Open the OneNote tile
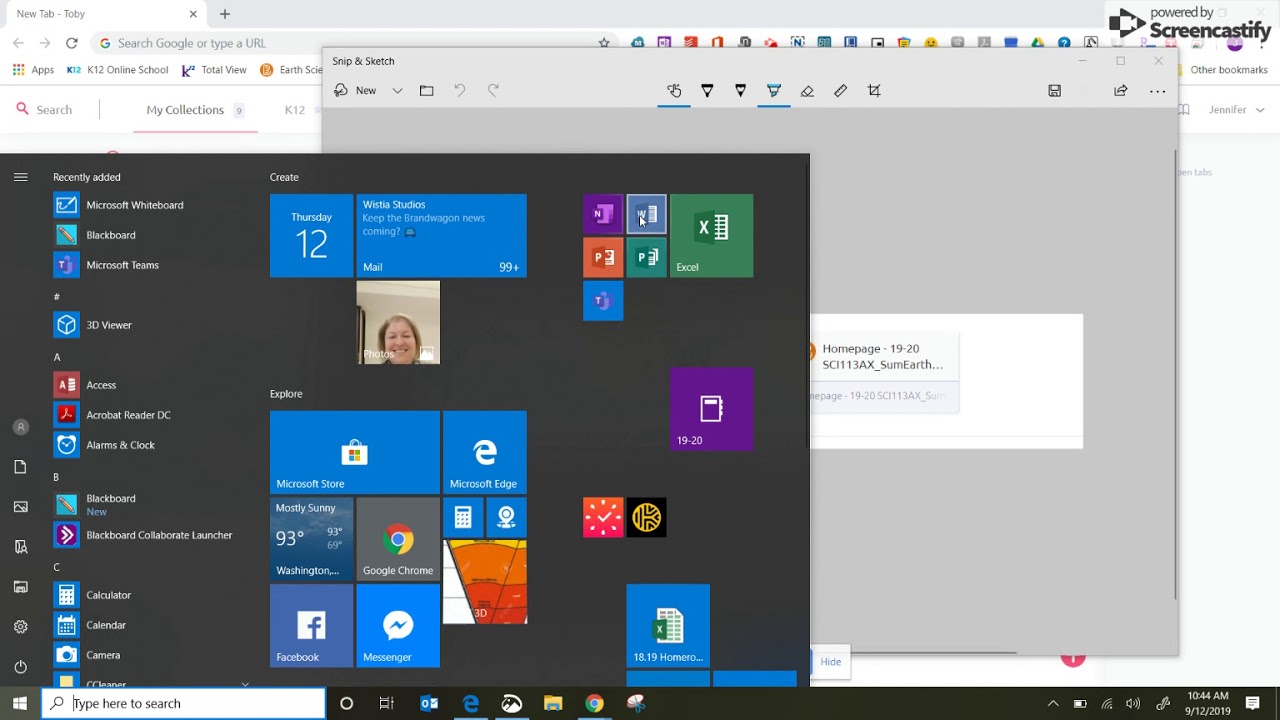1280x720 pixels. (603, 214)
